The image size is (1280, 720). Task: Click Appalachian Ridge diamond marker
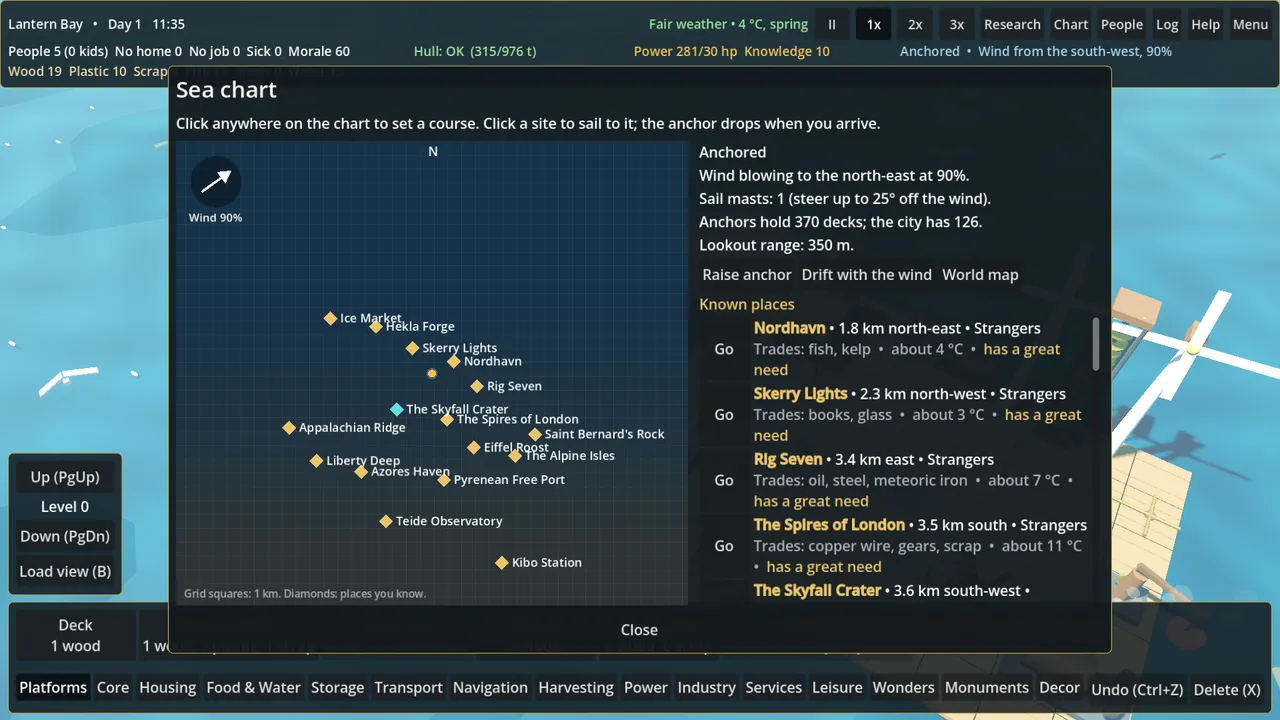(x=289, y=427)
